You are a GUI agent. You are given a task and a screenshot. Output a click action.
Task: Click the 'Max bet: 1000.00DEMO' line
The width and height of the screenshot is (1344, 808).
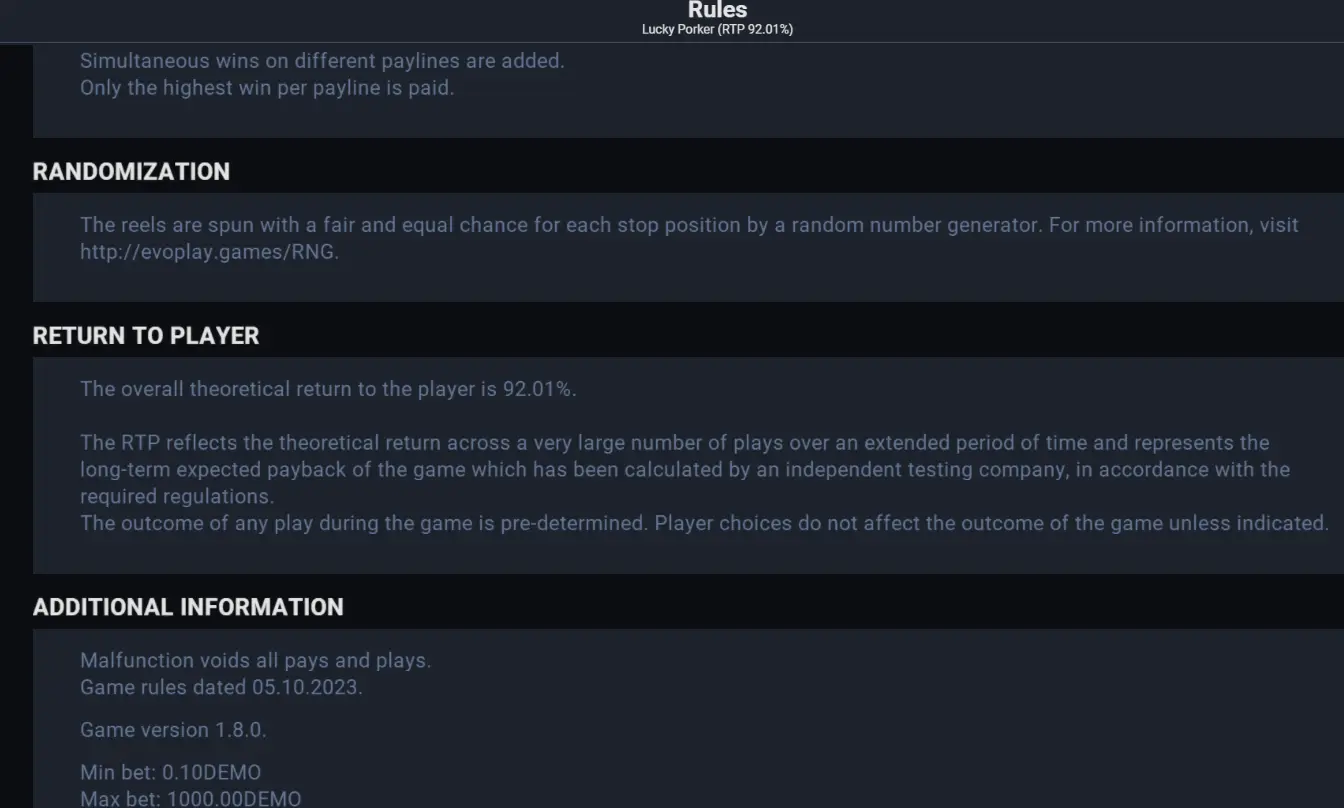190,799
